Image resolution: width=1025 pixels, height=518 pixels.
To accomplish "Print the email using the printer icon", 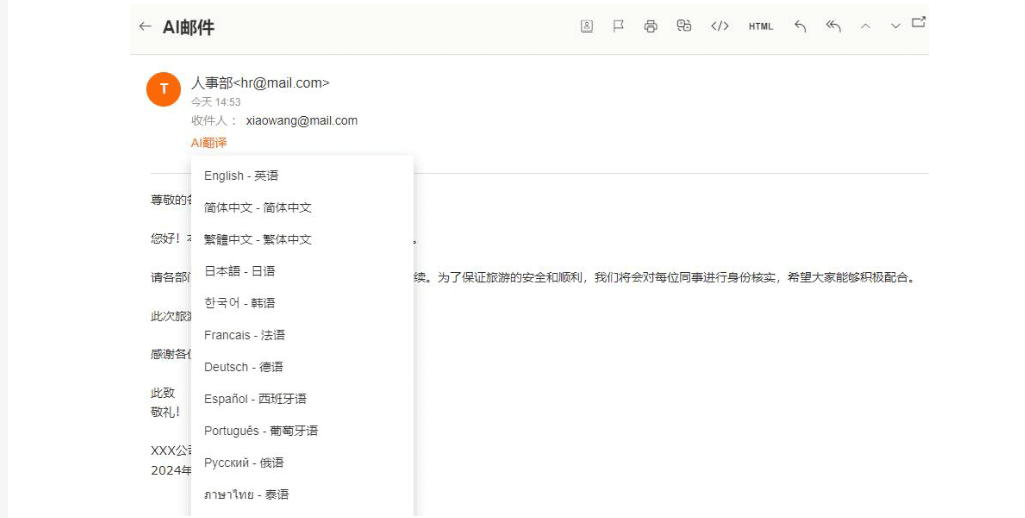I will click(x=651, y=27).
